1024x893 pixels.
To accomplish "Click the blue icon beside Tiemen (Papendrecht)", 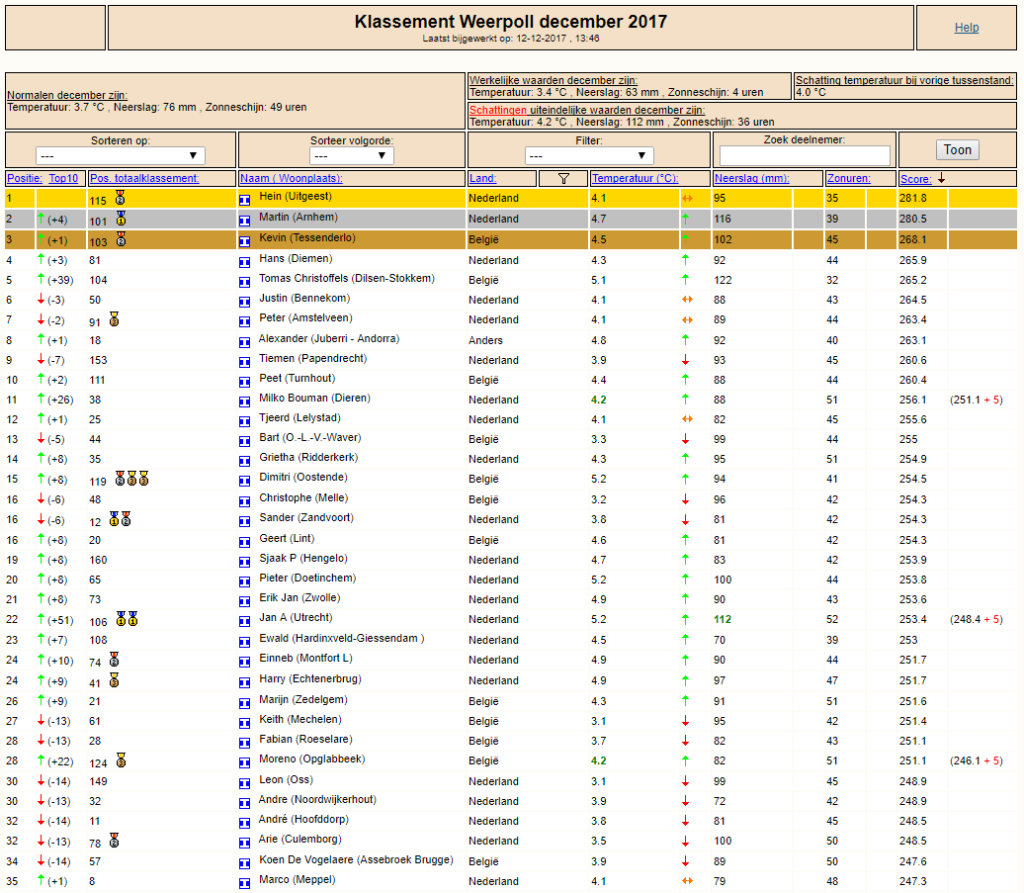I will click(x=244, y=362).
